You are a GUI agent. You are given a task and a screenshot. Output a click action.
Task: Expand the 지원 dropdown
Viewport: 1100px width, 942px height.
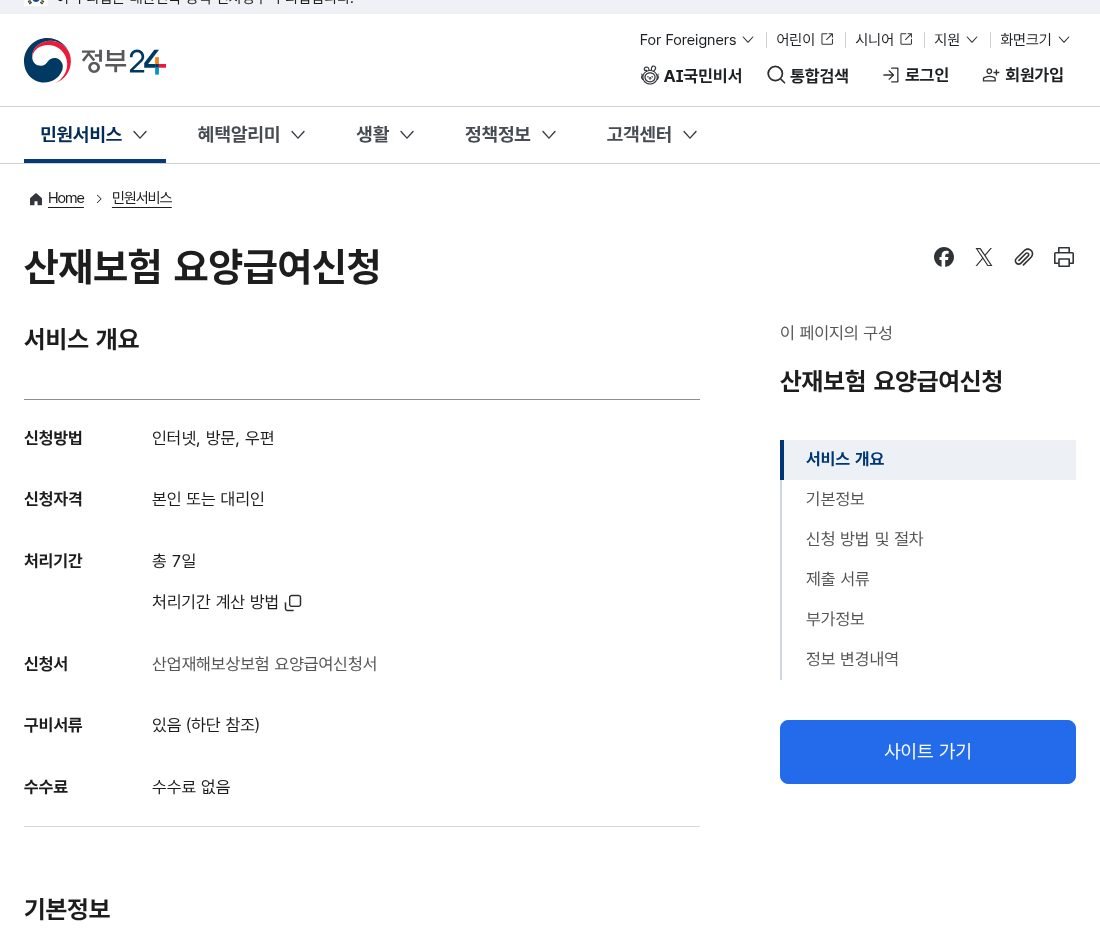point(955,39)
